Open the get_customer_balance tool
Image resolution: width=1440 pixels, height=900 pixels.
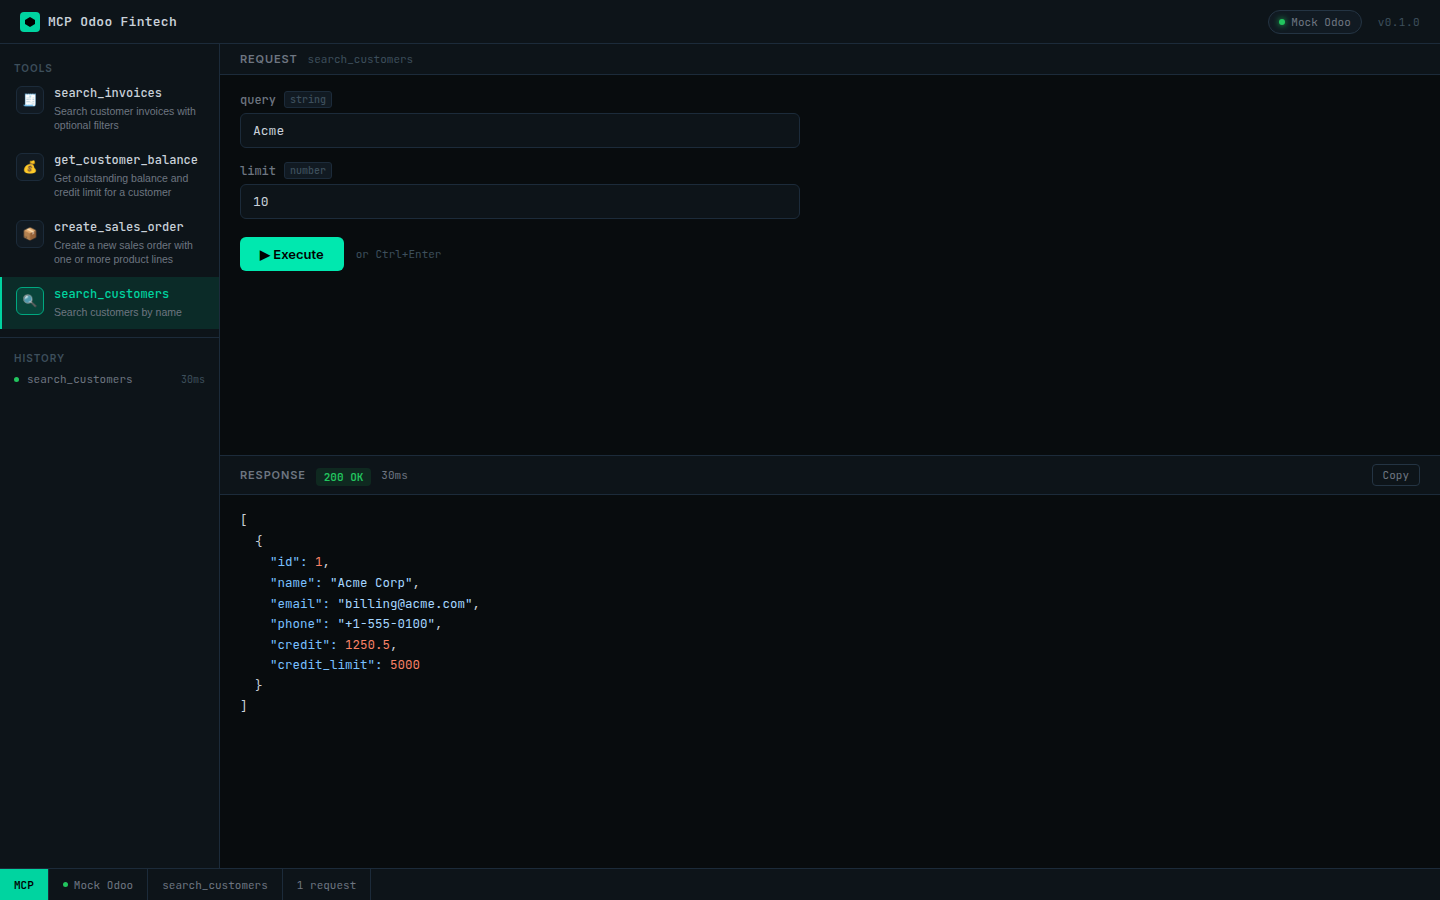(110, 176)
